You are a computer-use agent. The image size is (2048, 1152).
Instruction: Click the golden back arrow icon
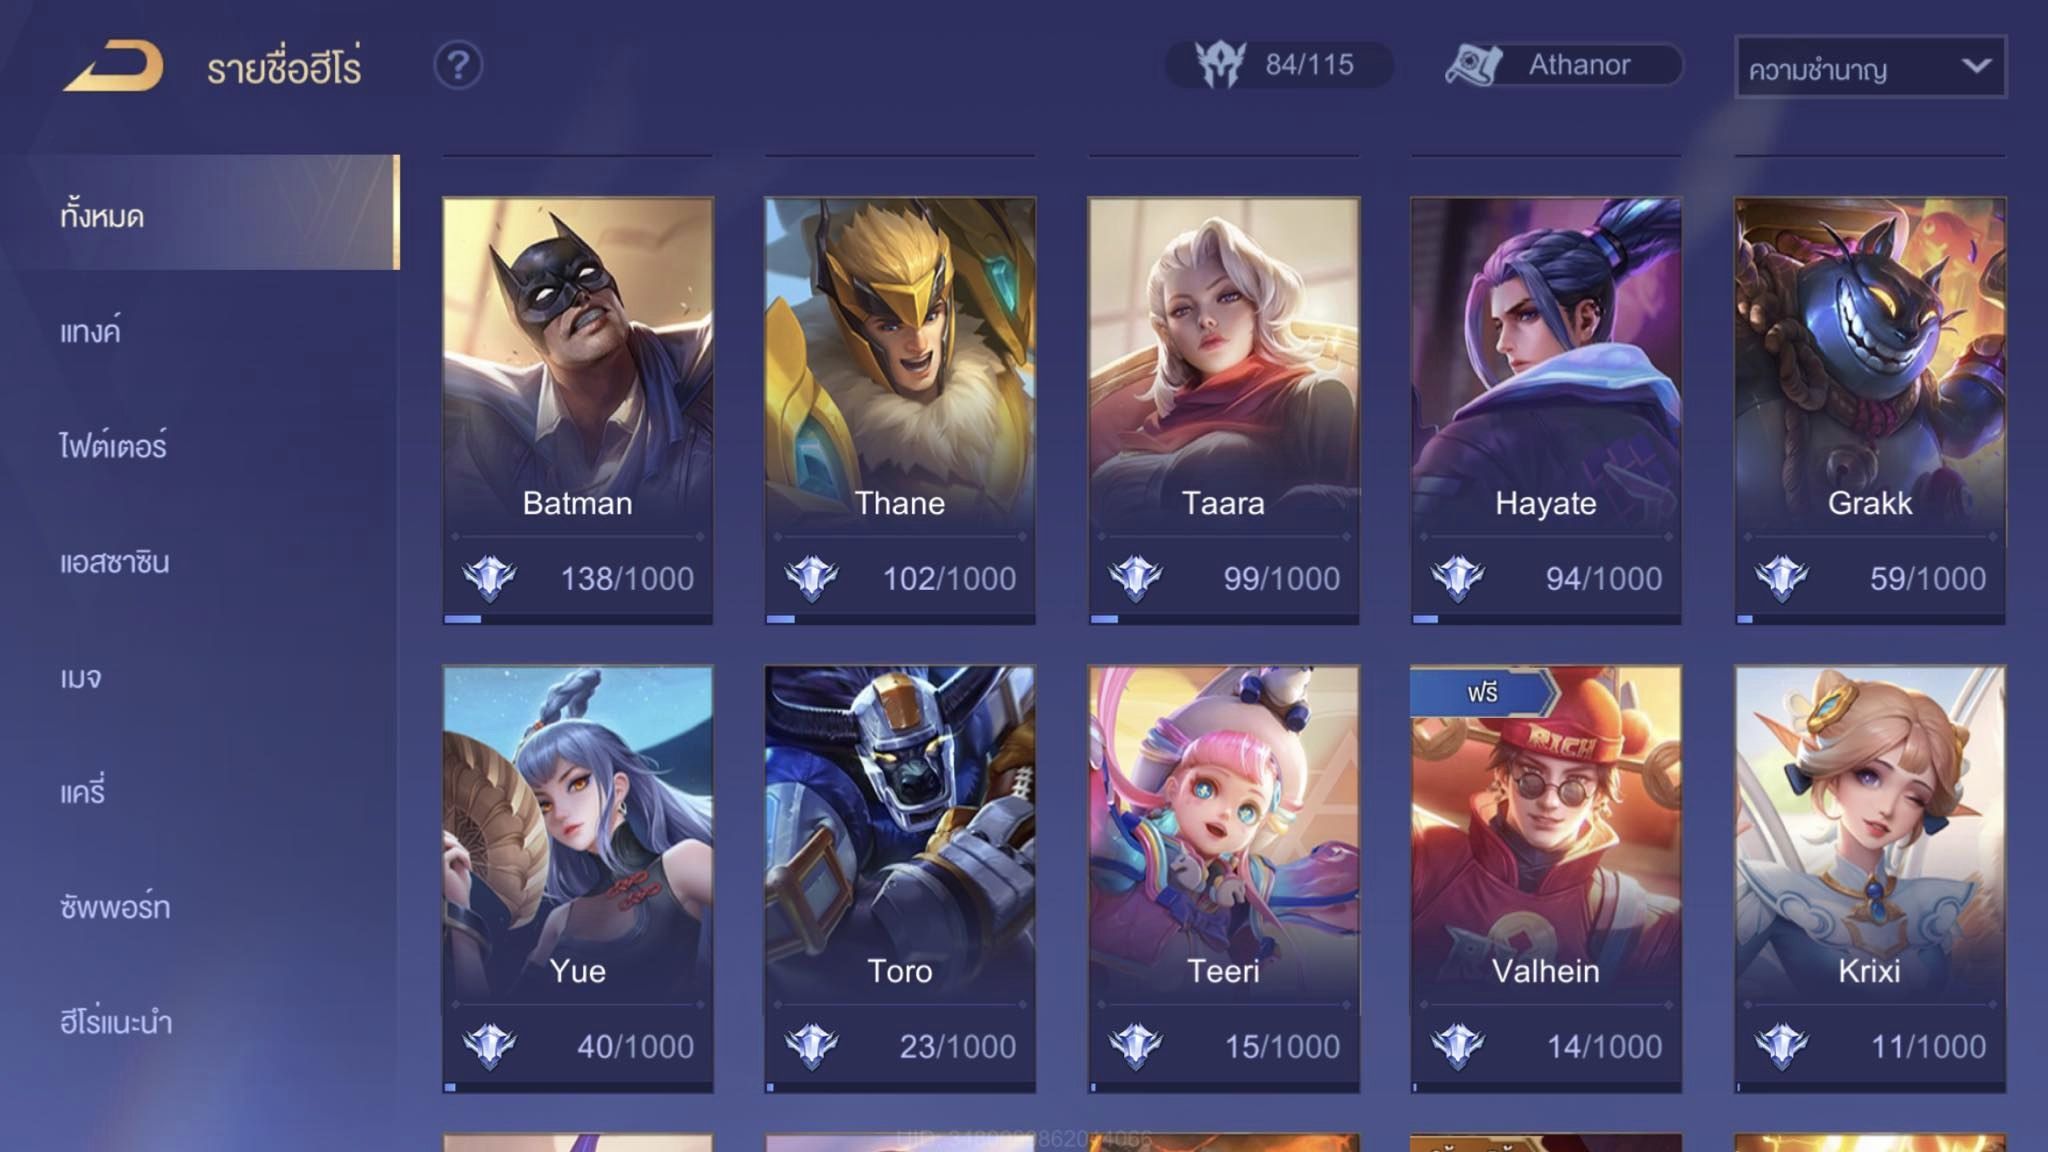click(113, 66)
